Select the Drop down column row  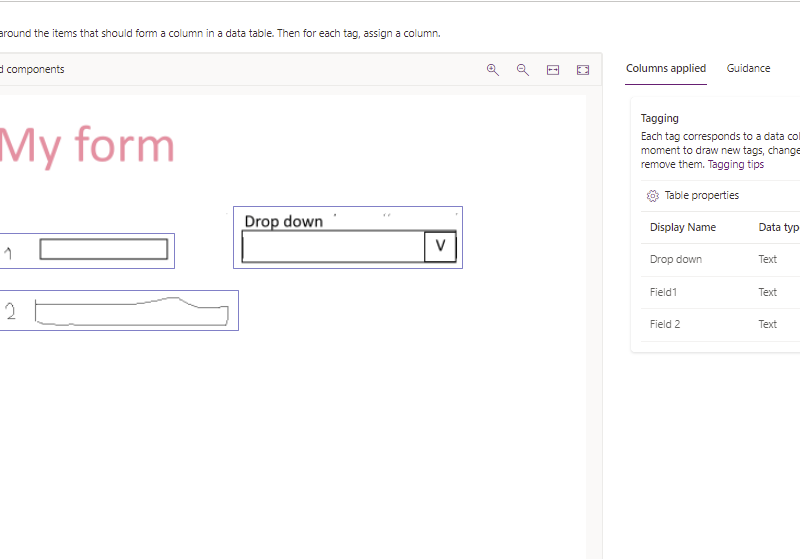pos(720,260)
